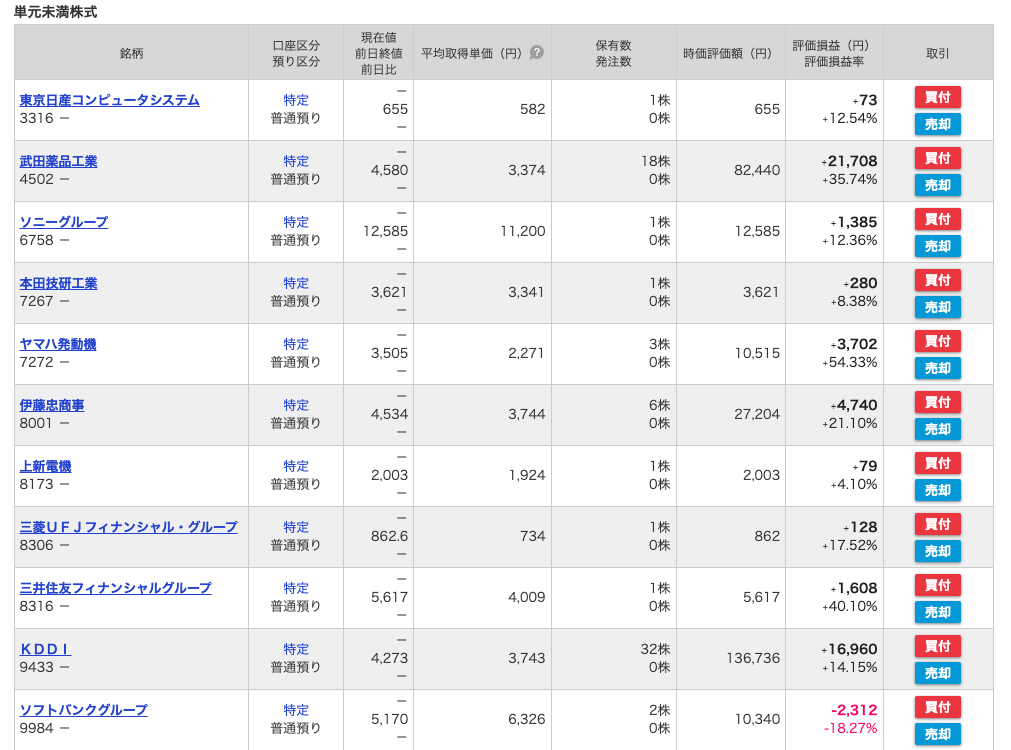Click 買付 in the 伊藤忠商事 row
The image size is (1011, 750).
[937, 402]
